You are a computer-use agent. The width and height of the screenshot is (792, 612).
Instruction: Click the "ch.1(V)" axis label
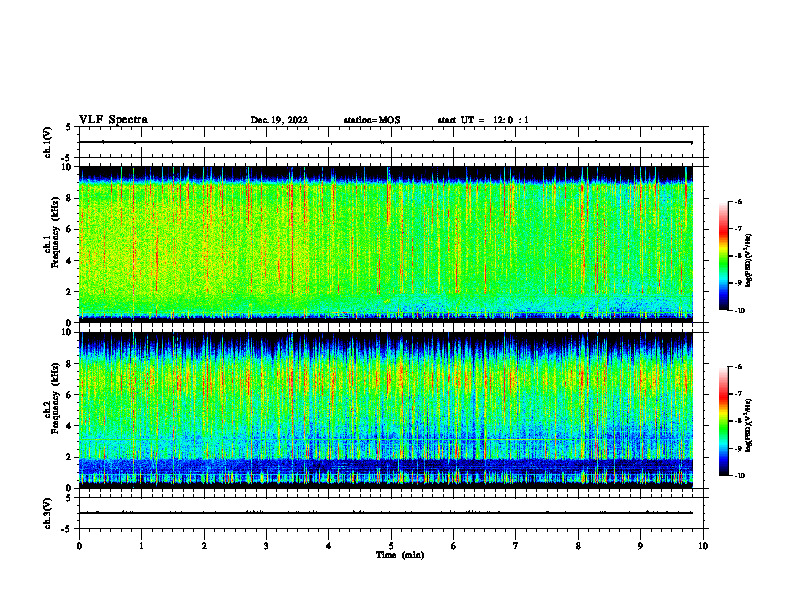pyautogui.click(x=47, y=142)
